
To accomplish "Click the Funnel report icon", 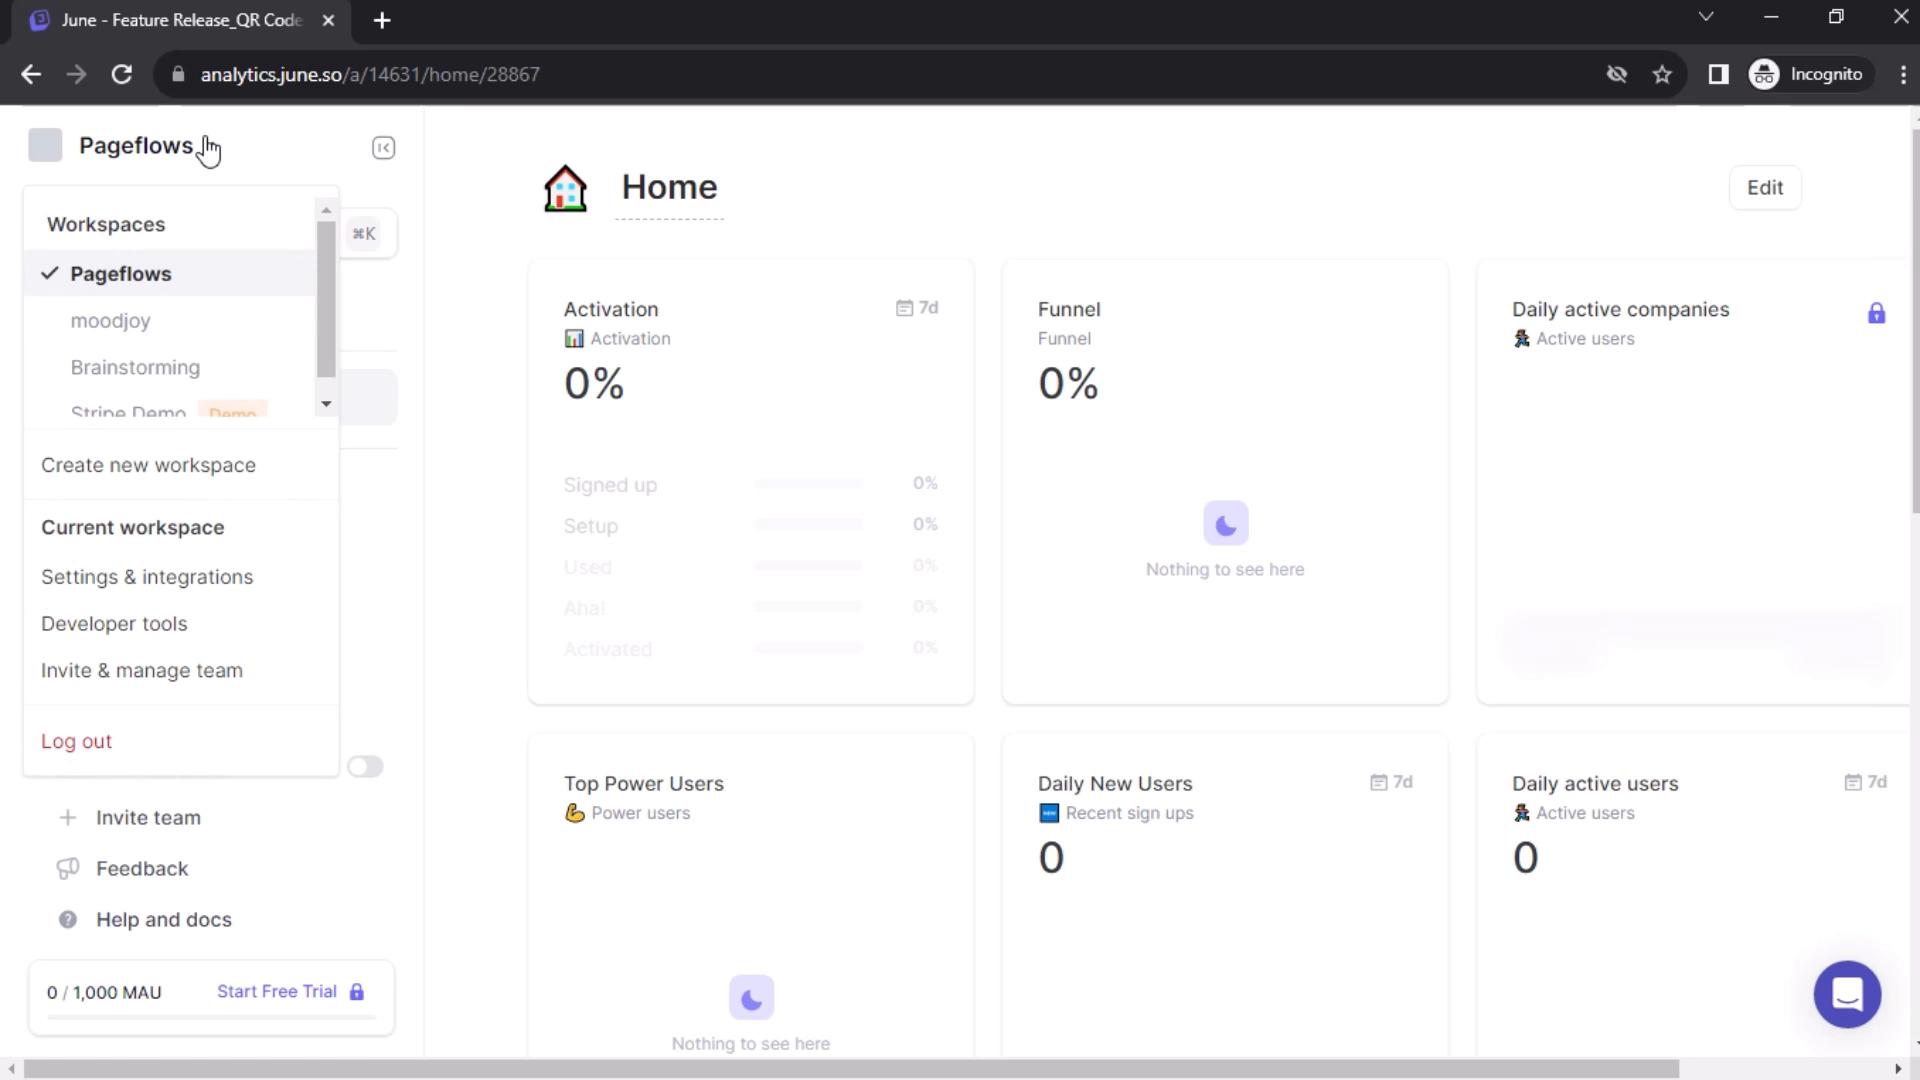I will [x=1064, y=338].
